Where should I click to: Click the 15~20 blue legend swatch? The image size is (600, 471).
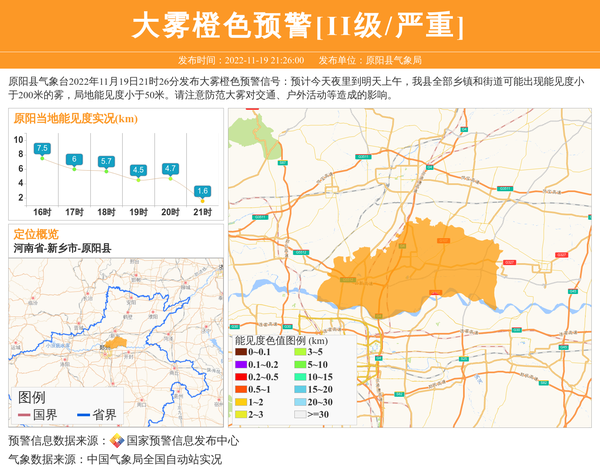[x=300, y=389]
